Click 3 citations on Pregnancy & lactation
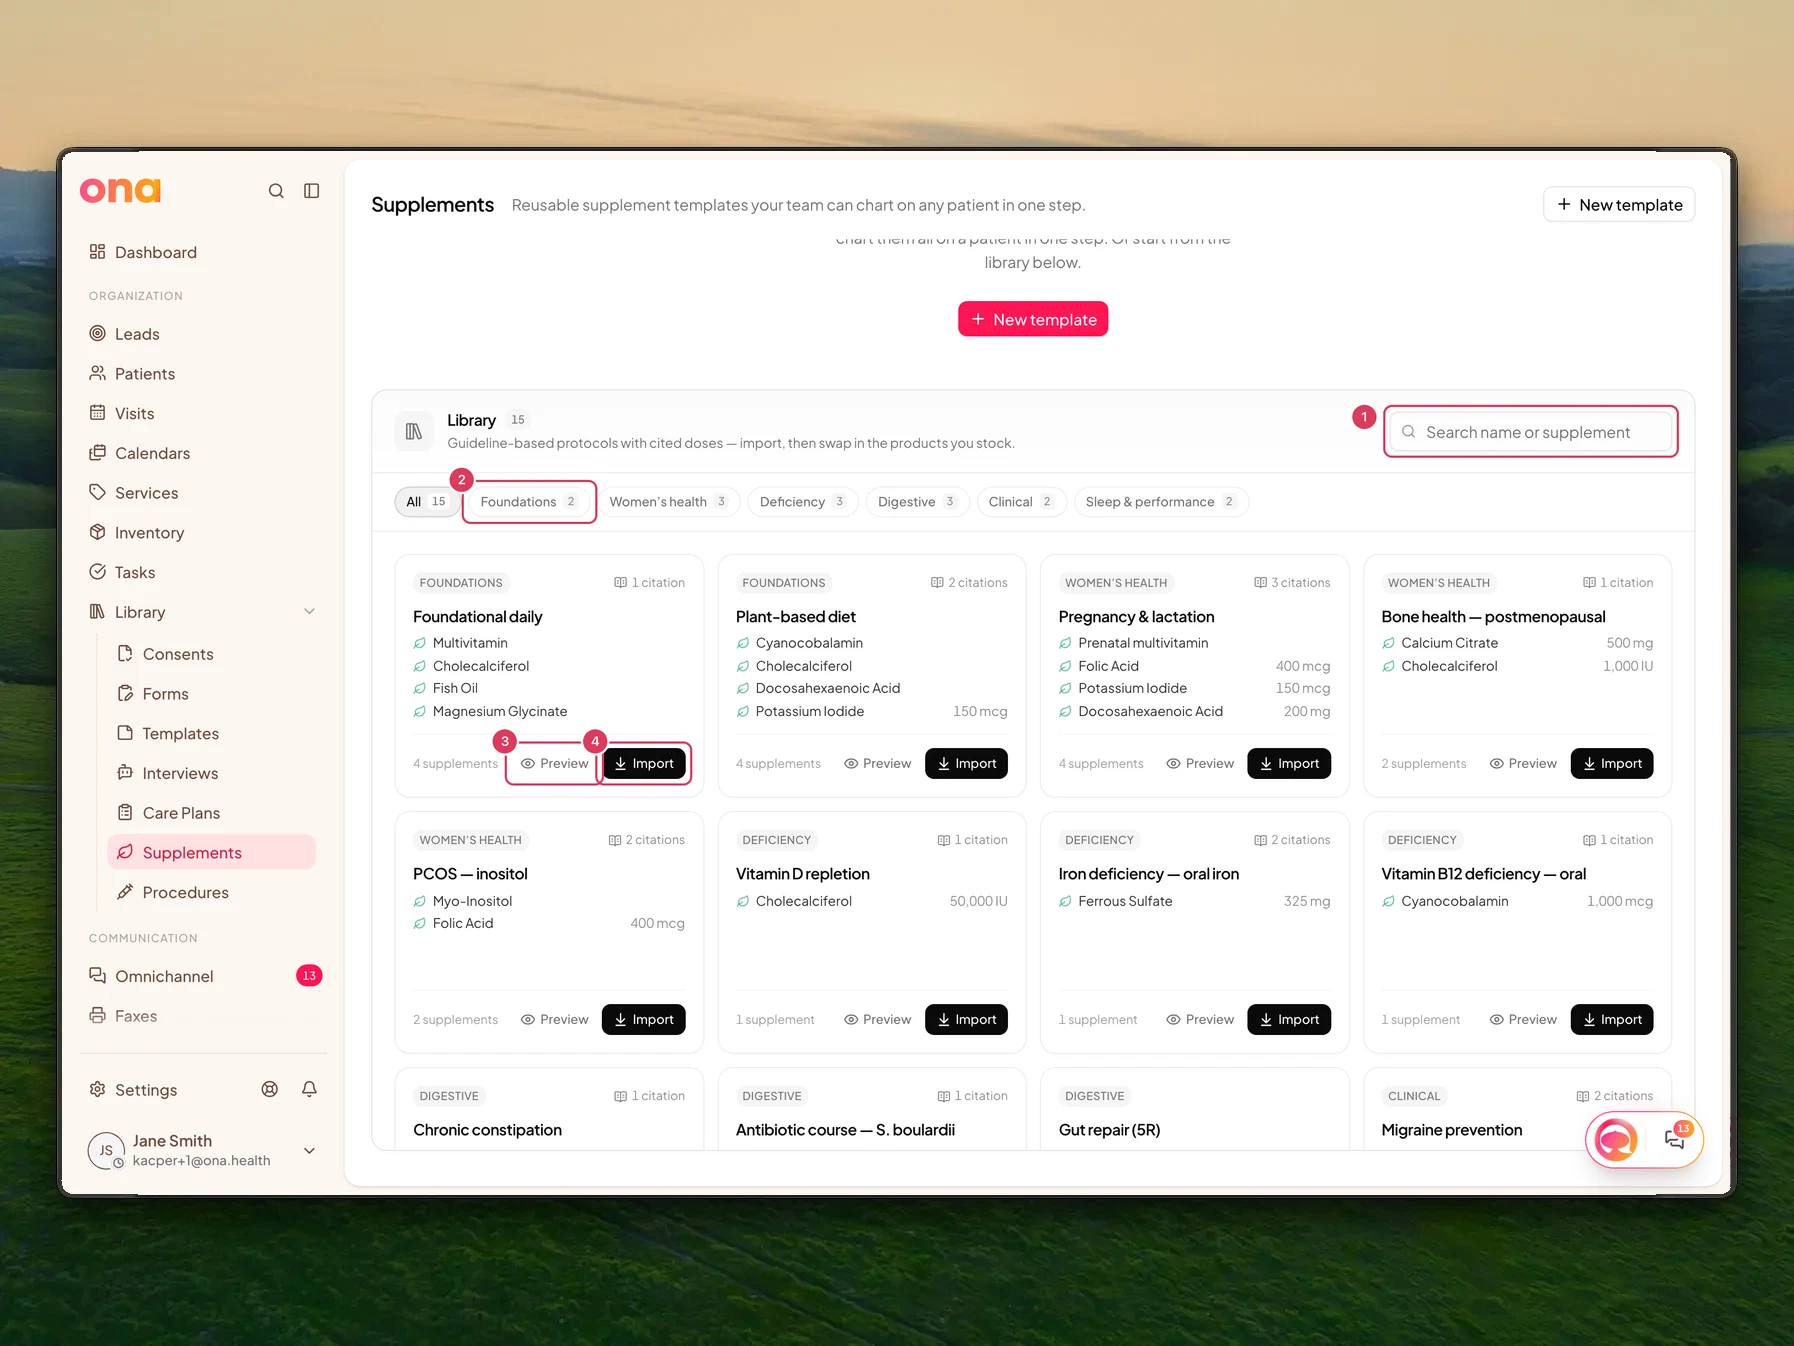 (x=1292, y=583)
